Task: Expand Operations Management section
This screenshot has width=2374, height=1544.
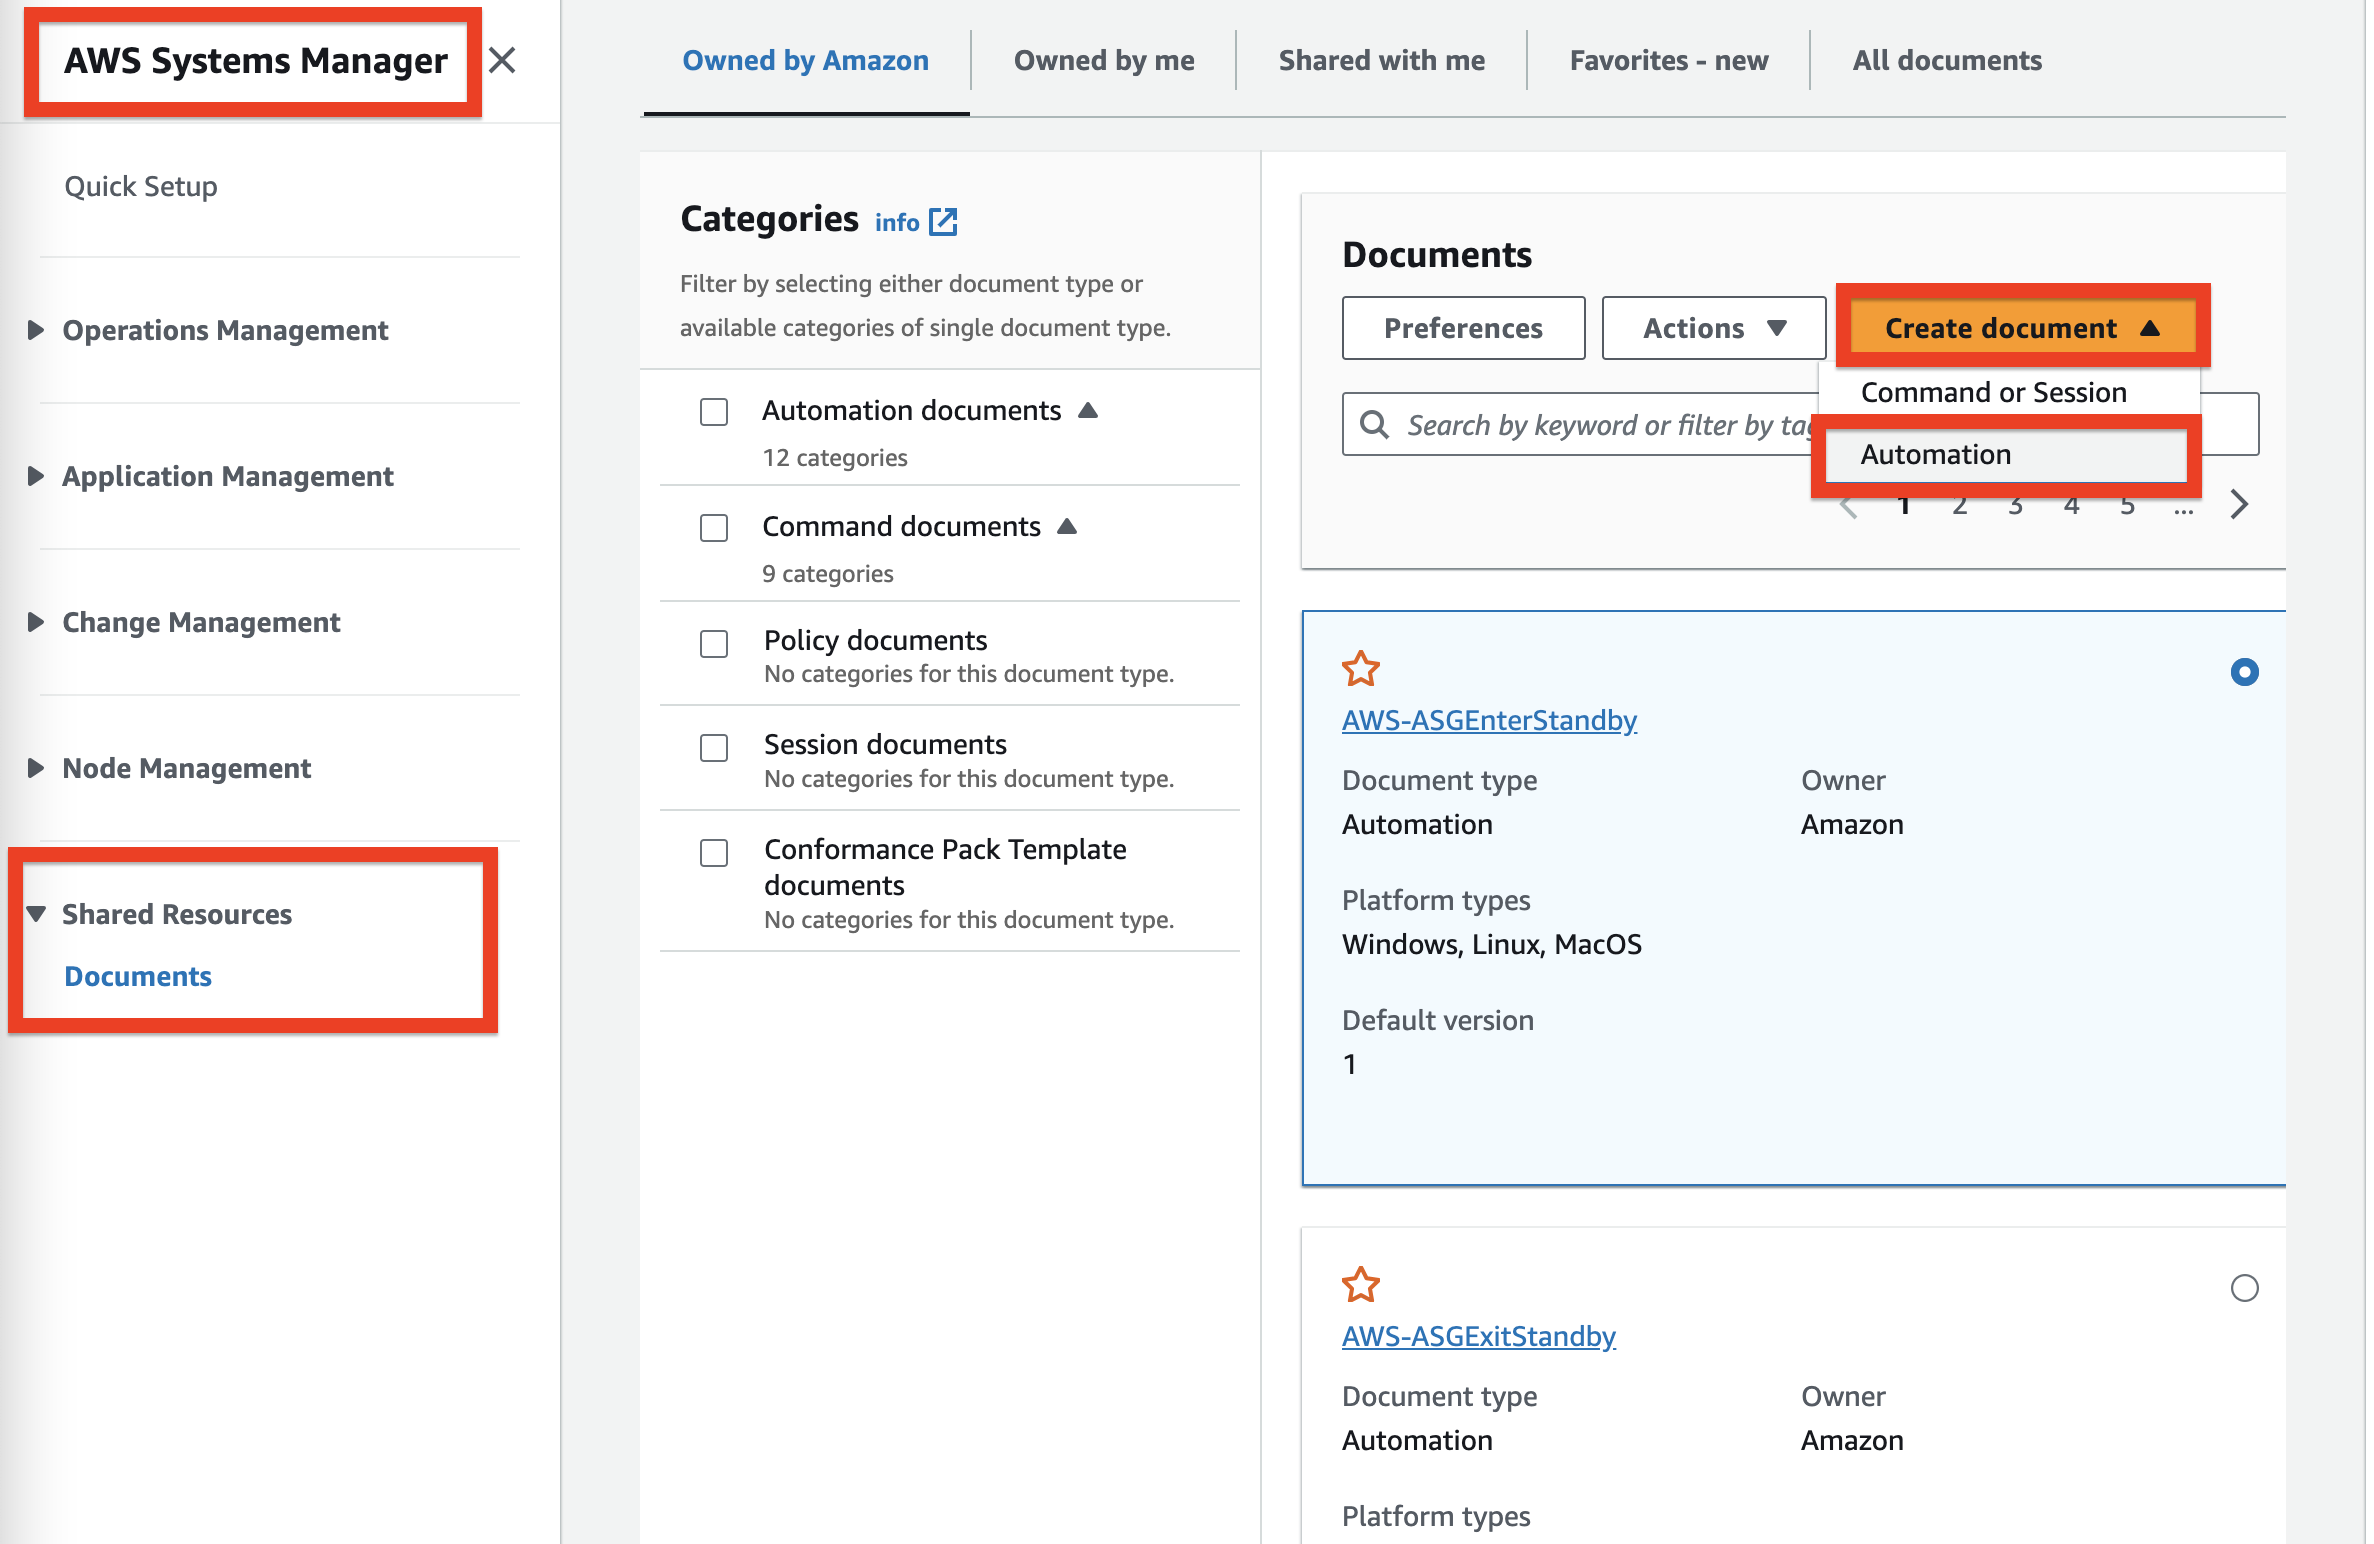Action: point(36,330)
